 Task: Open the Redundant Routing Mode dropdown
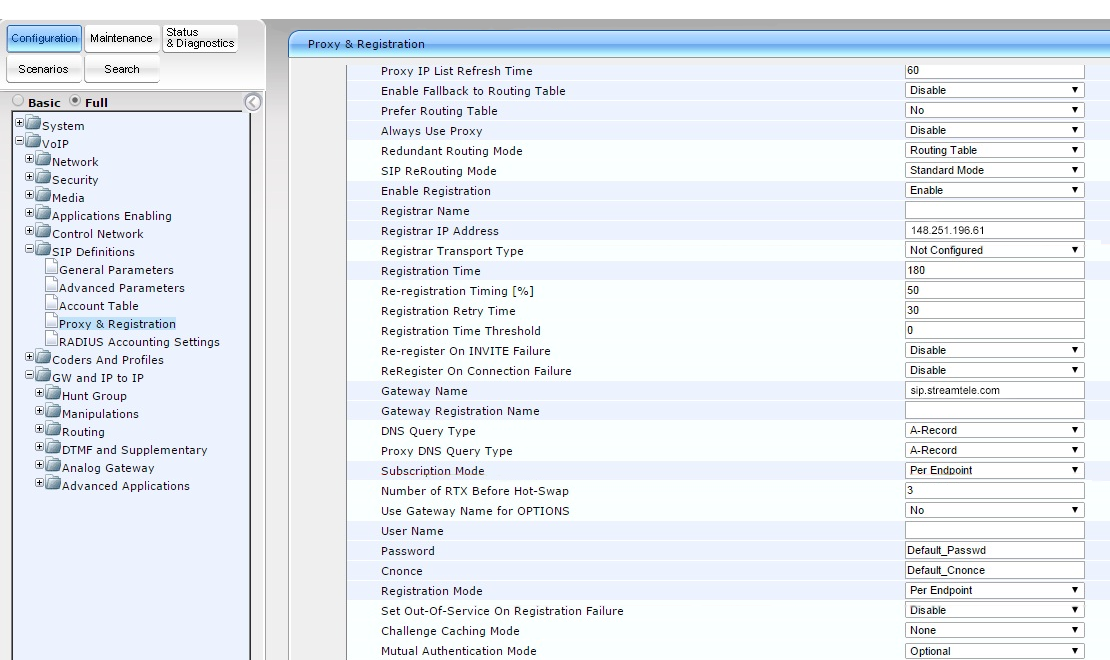[994, 150]
